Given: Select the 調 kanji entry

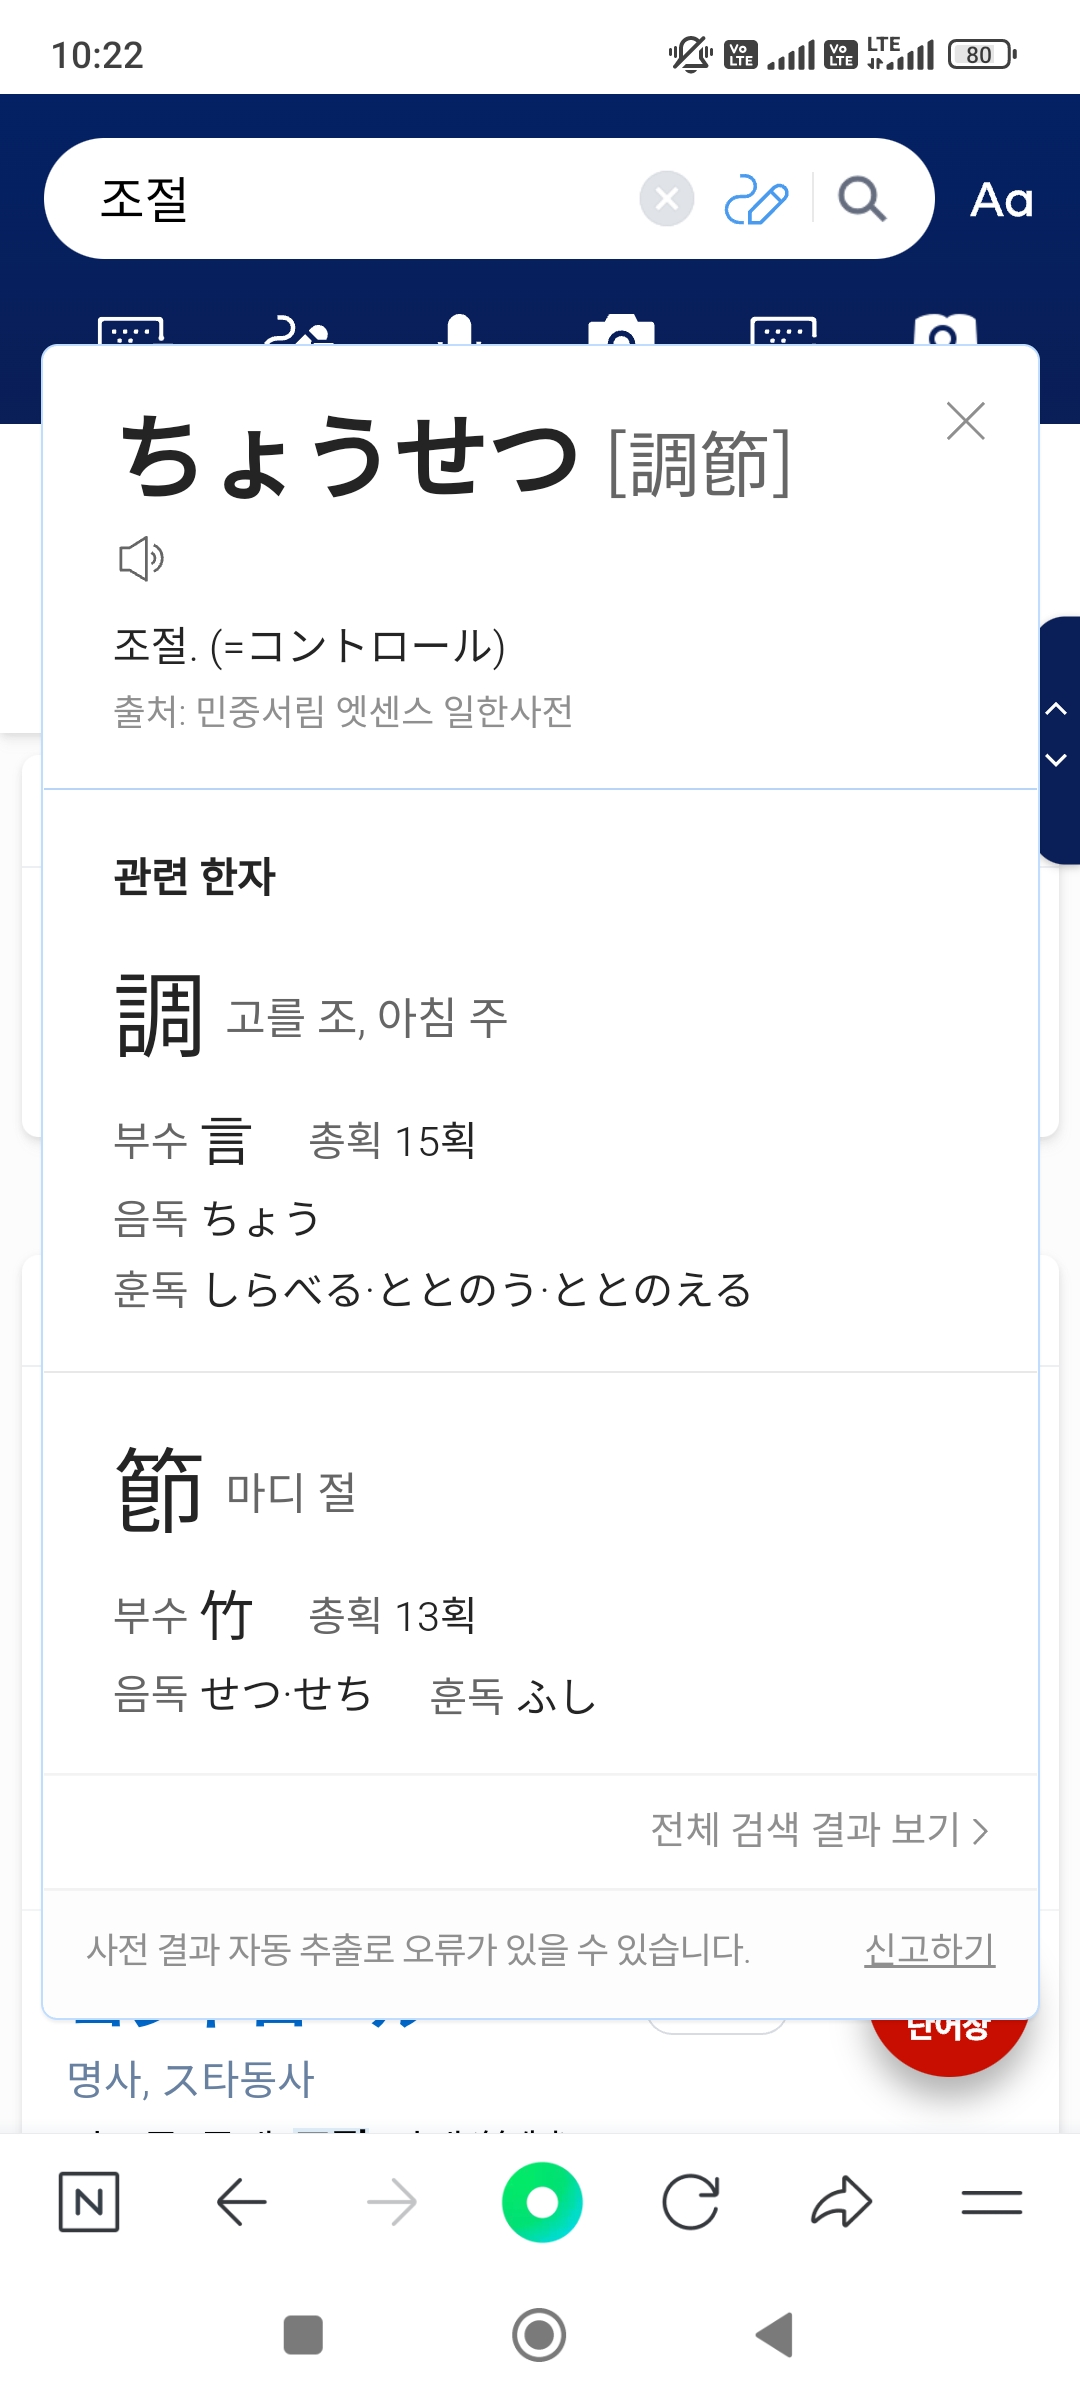Looking at the screenshot, I should [160, 1017].
